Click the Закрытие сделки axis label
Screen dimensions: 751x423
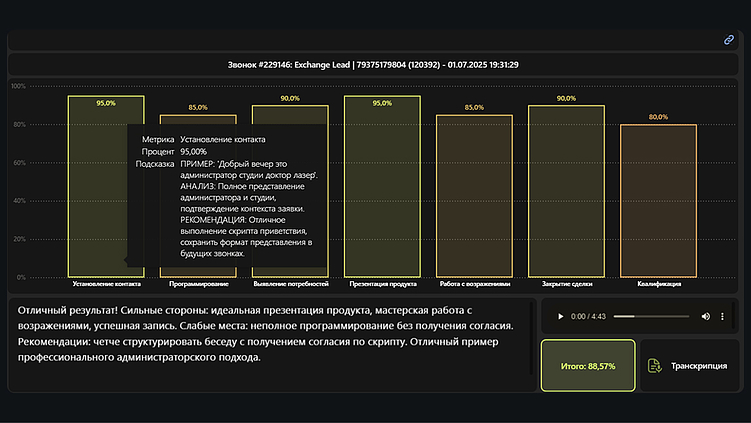(x=567, y=284)
